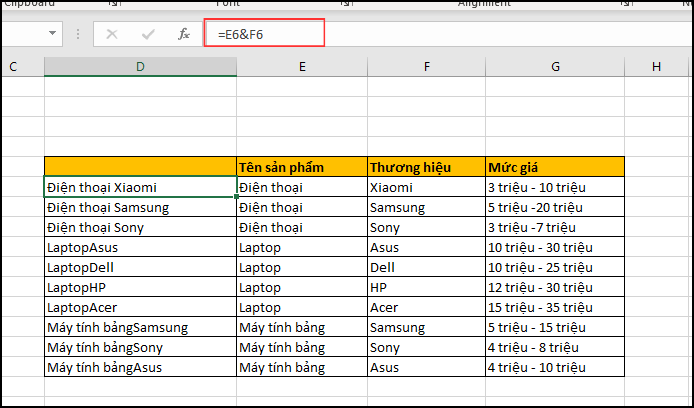Click the 'Tên sản phẩm' header cell
This screenshot has width=694, height=408.
point(302,167)
